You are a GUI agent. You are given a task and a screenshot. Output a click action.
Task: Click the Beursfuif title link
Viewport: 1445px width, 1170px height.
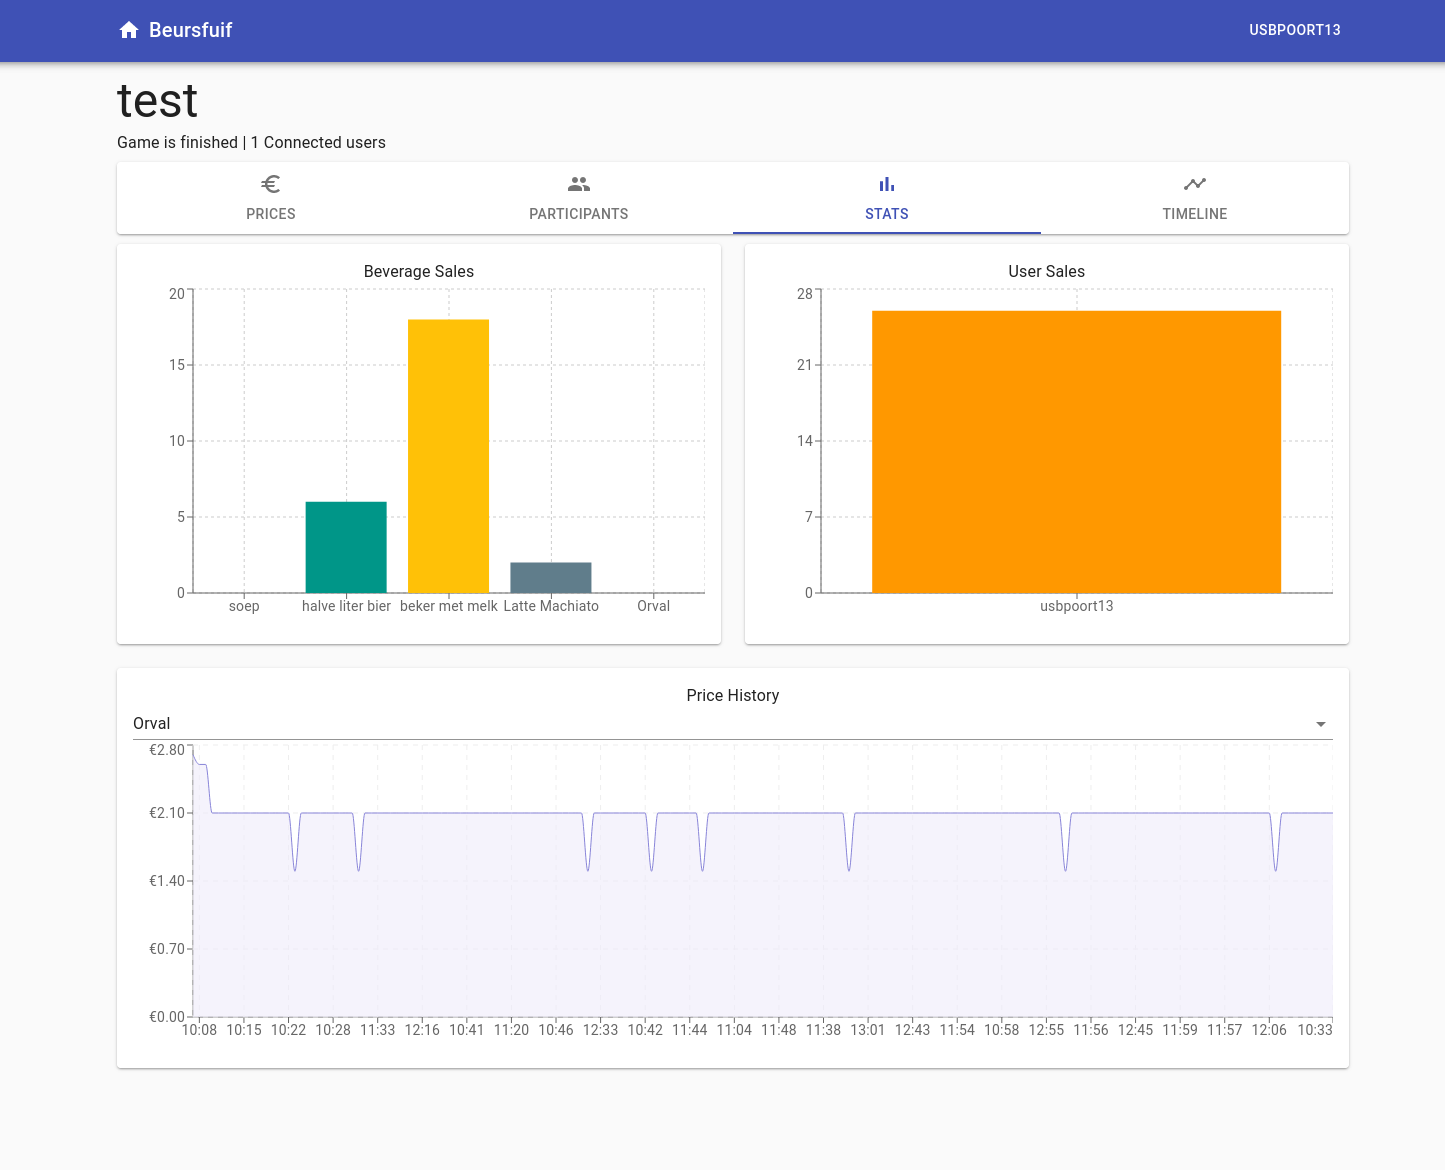pos(190,30)
